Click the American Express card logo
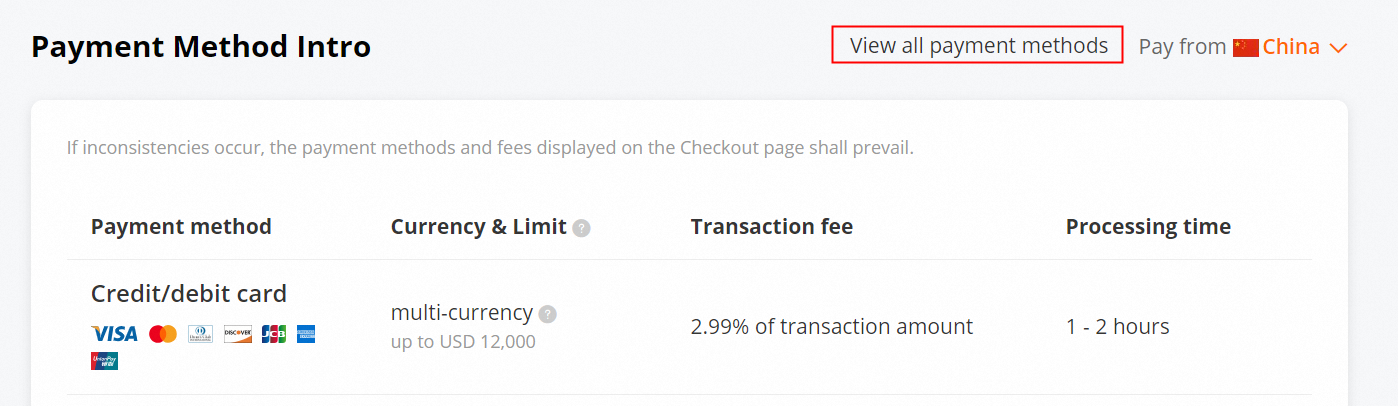Screen dimensions: 1398x406 coord(306,334)
